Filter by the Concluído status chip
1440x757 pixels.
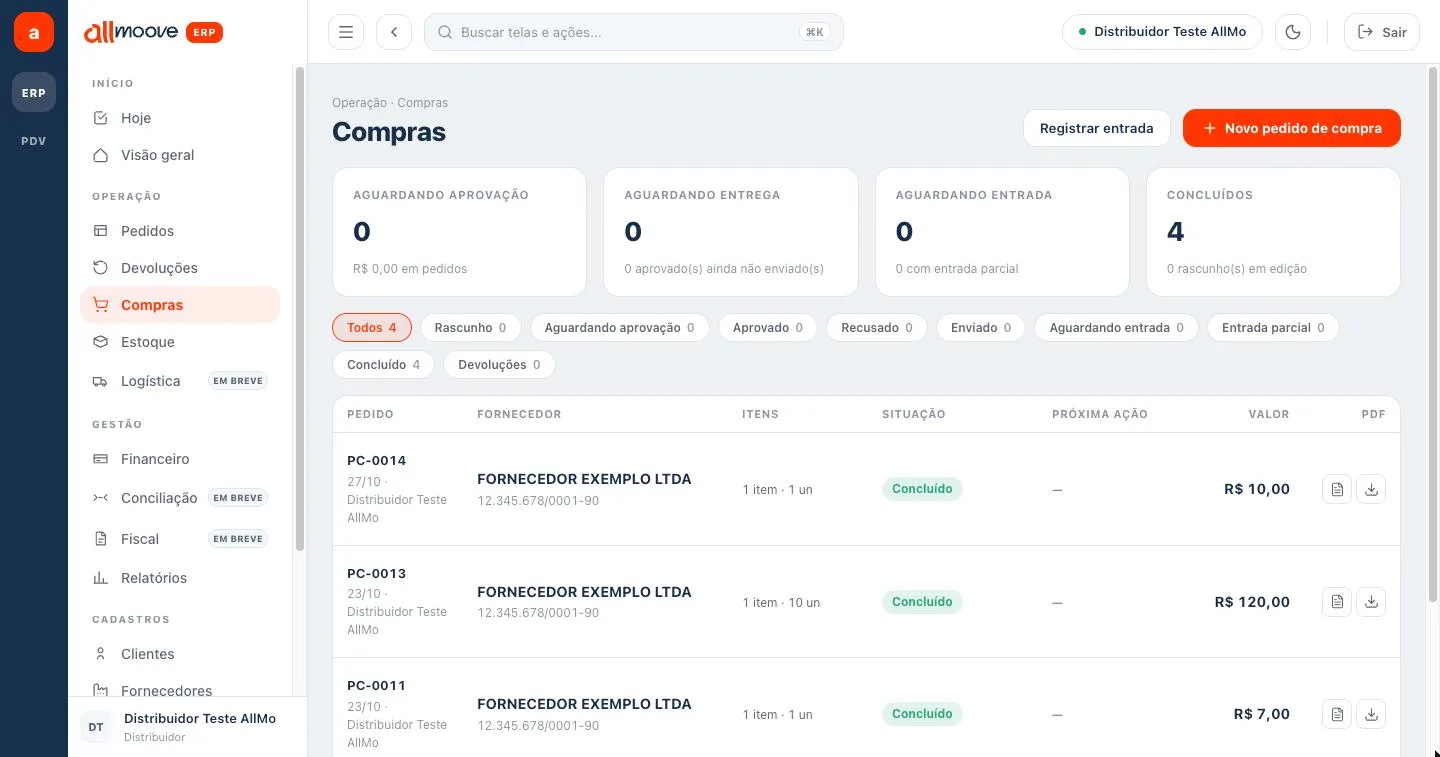[383, 365]
